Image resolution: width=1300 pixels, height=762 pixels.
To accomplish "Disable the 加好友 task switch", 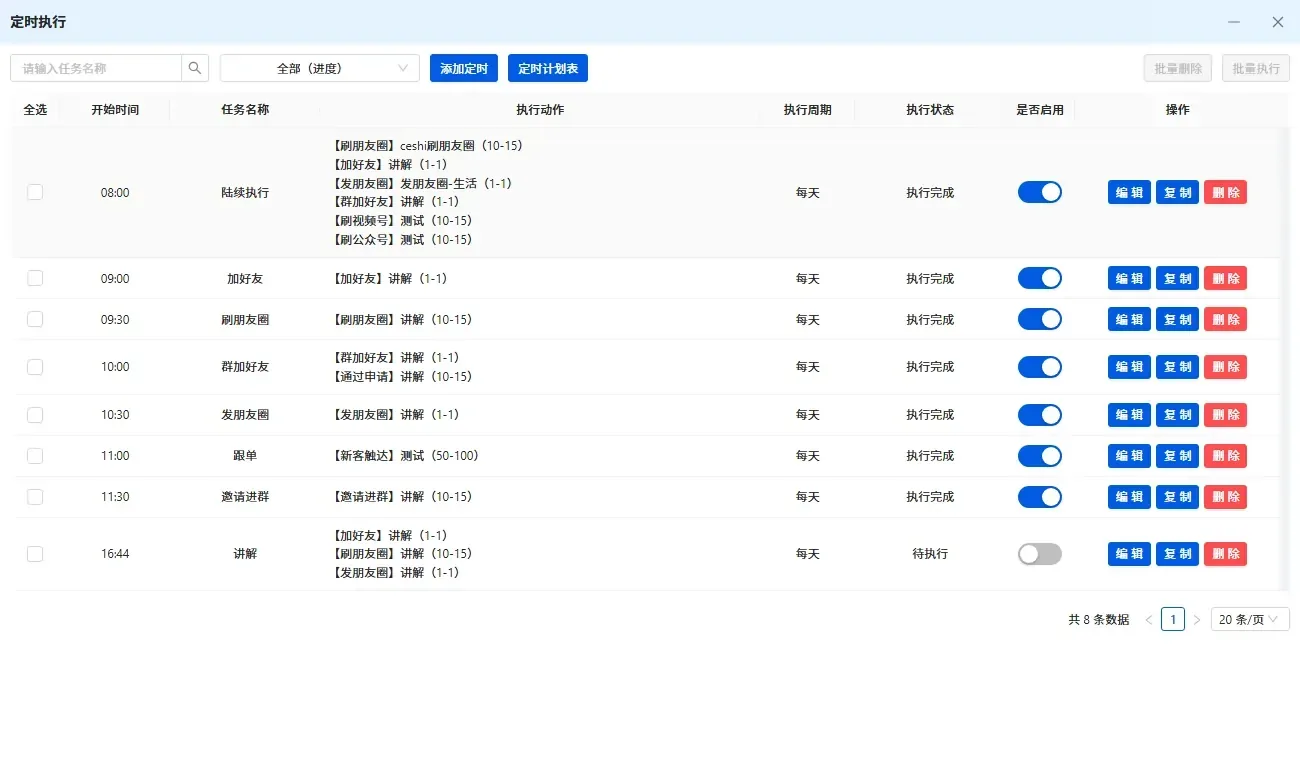I will point(1040,278).
